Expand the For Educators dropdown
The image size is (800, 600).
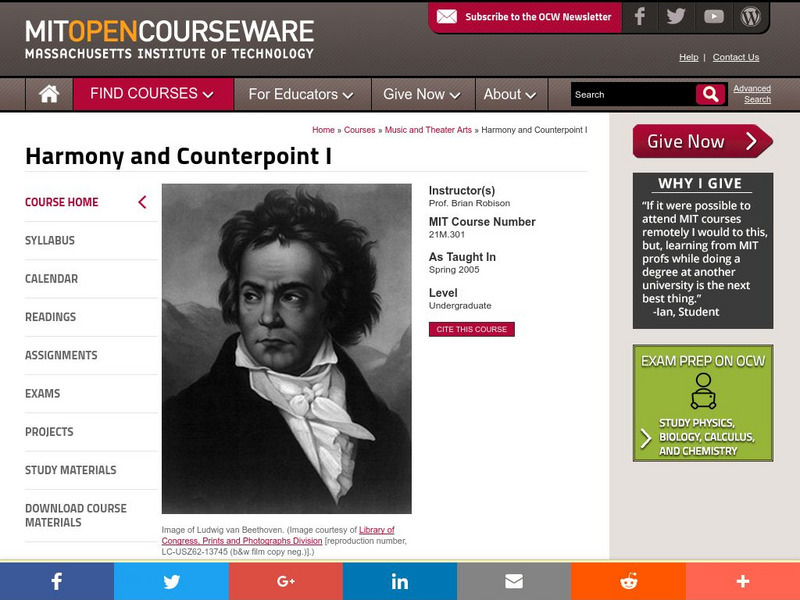(x=302, y=94)
